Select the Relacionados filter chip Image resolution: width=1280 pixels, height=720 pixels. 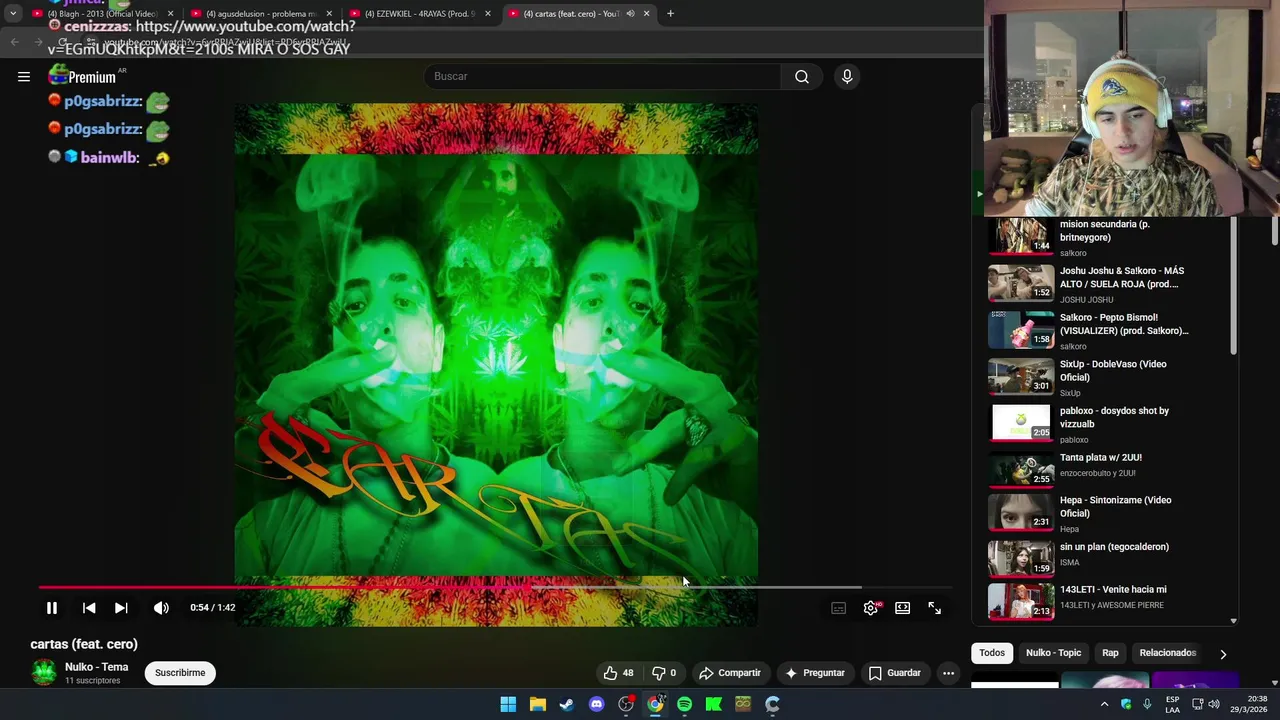(1167, 653)
